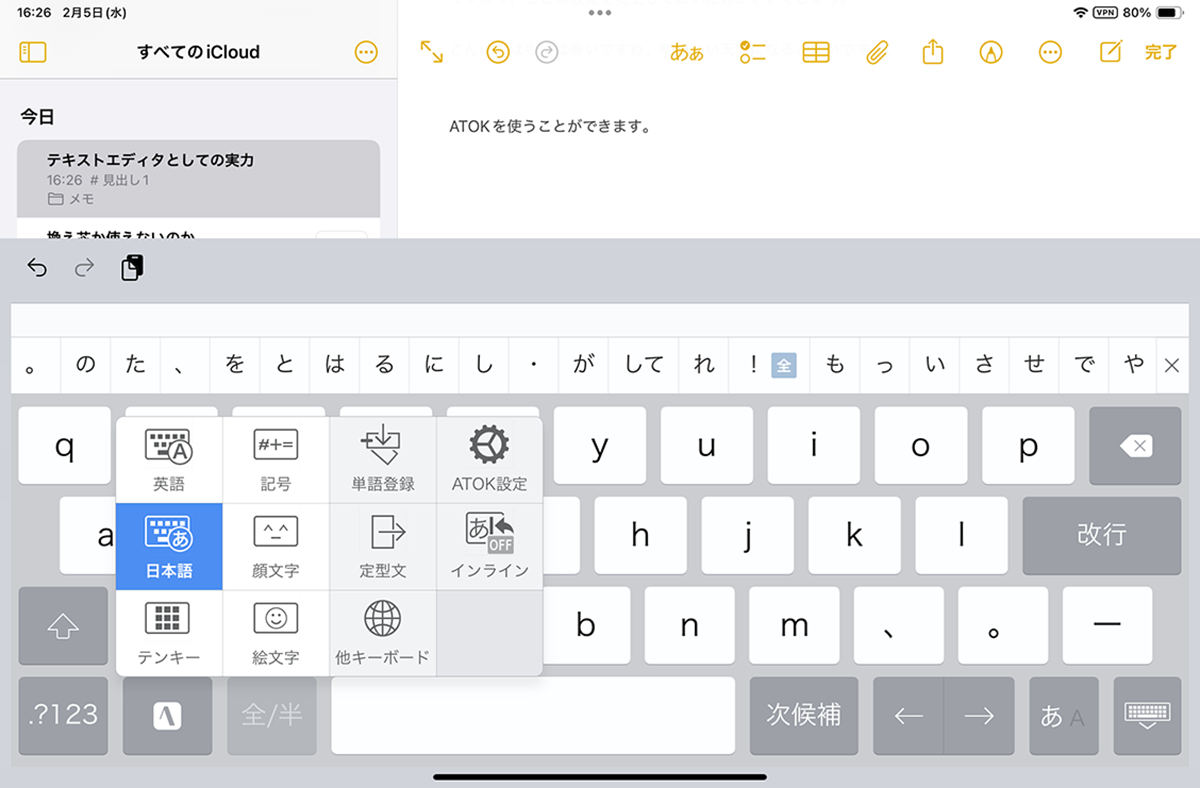Toggle インライン input off/on

point(490,547)
